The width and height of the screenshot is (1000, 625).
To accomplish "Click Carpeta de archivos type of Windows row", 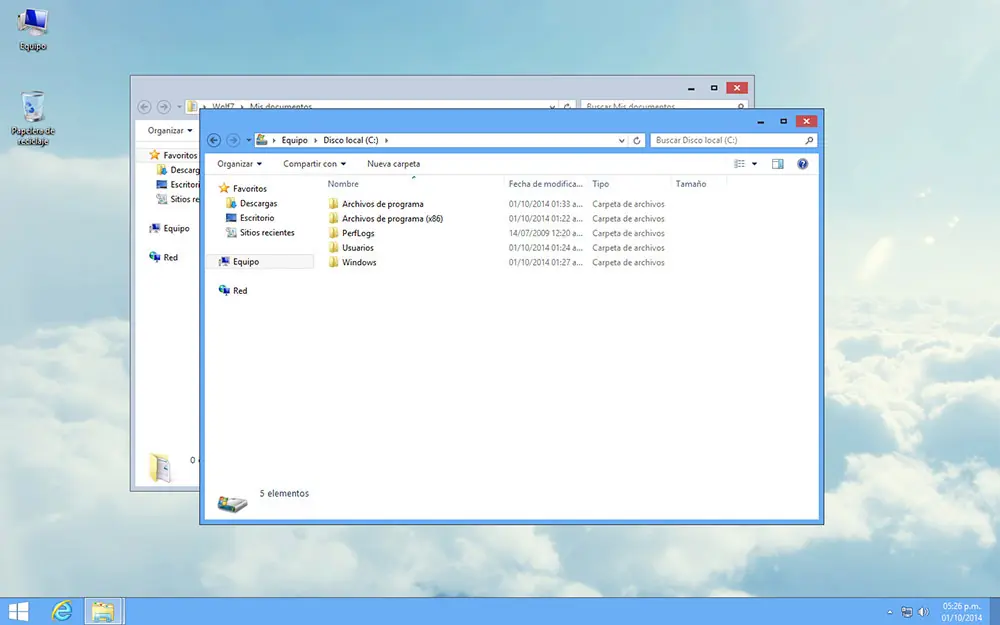I will point(628,263).
